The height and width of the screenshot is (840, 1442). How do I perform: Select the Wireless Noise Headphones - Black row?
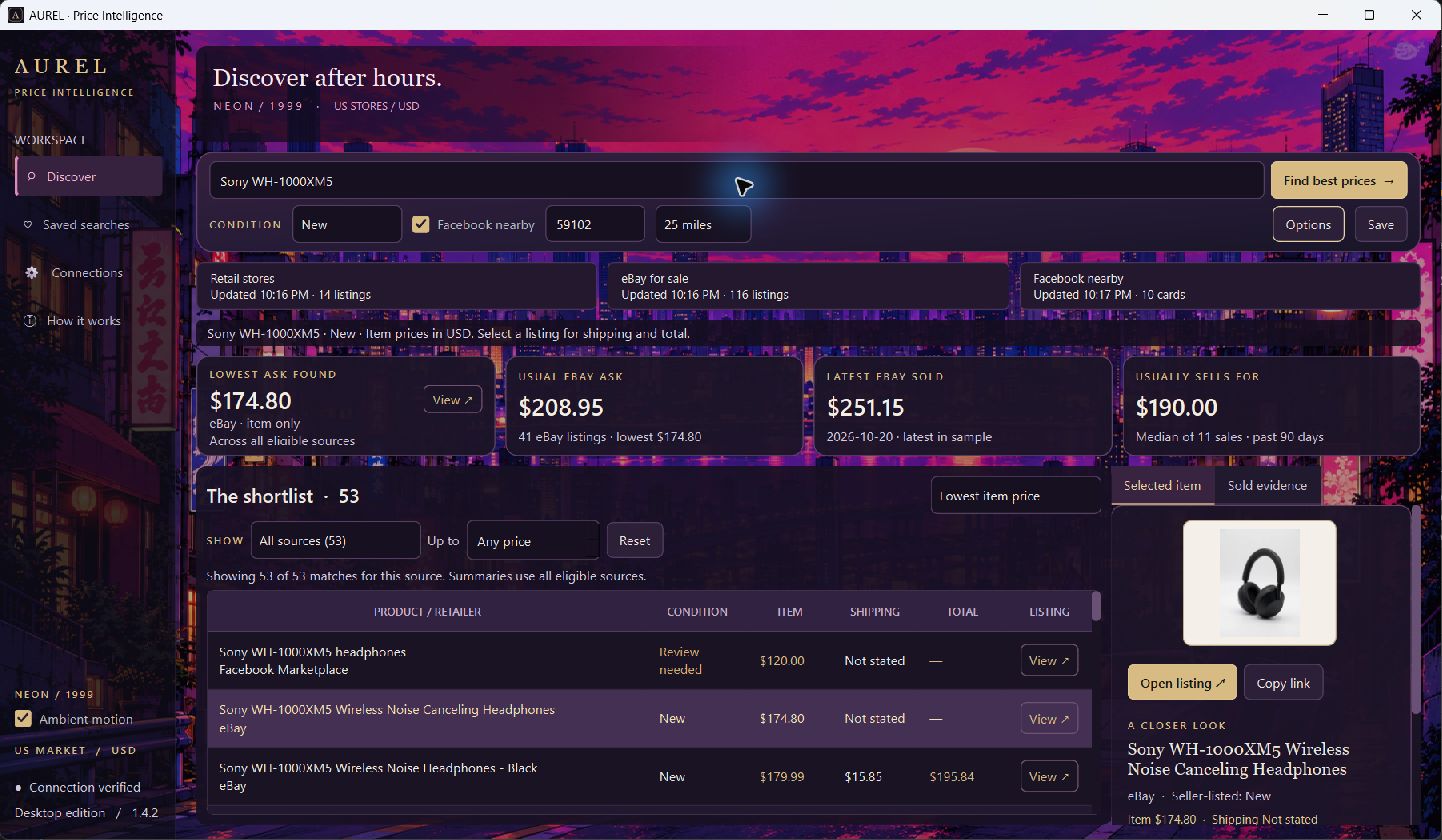coord(650,777)
